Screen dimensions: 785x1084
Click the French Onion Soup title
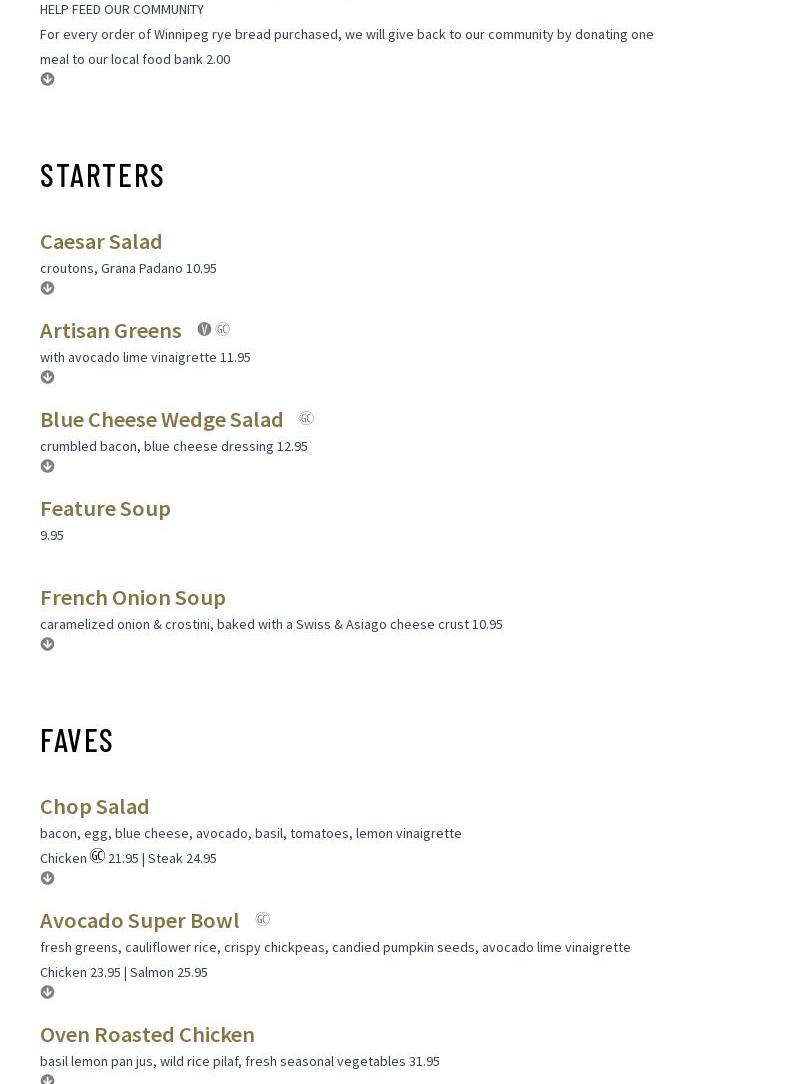pyautogui.click(x=132, y=597)
